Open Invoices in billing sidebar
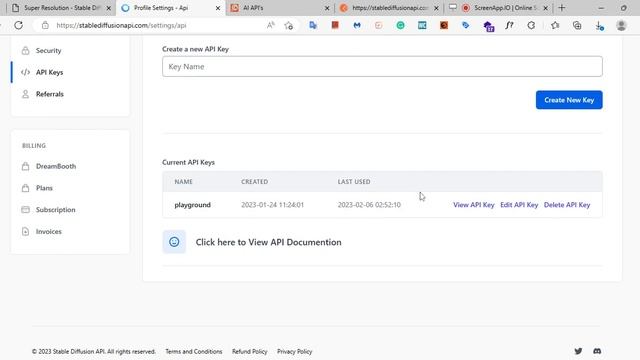The width and height of the screenshot is (640, 360). click(49, 231)
